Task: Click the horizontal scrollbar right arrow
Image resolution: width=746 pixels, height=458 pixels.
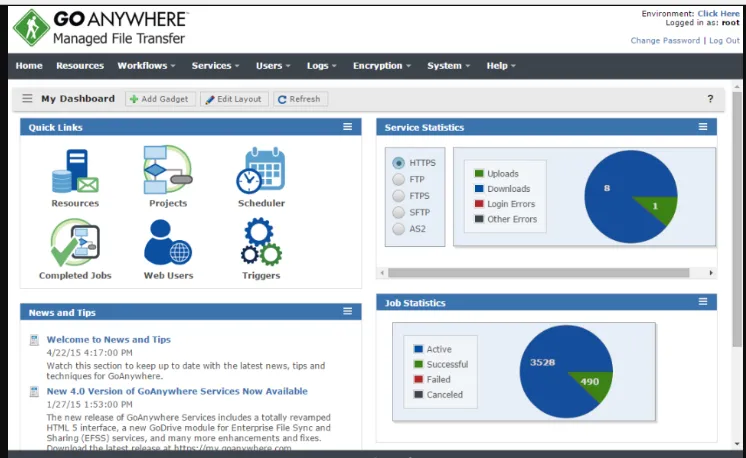Action: pos(711,273)
